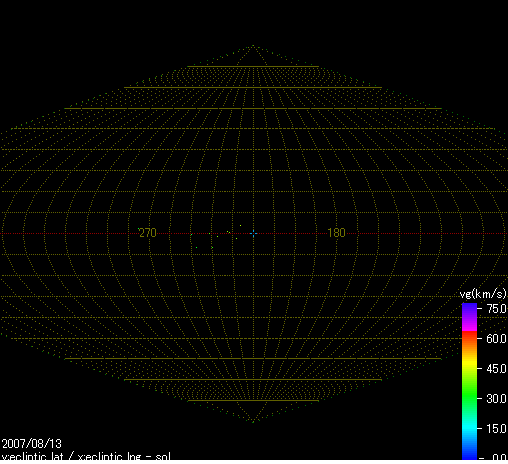The width and height of the screenshot is (508, 464).
Task: Click the 30.0 legend value
Action: [x=497, y=399]
